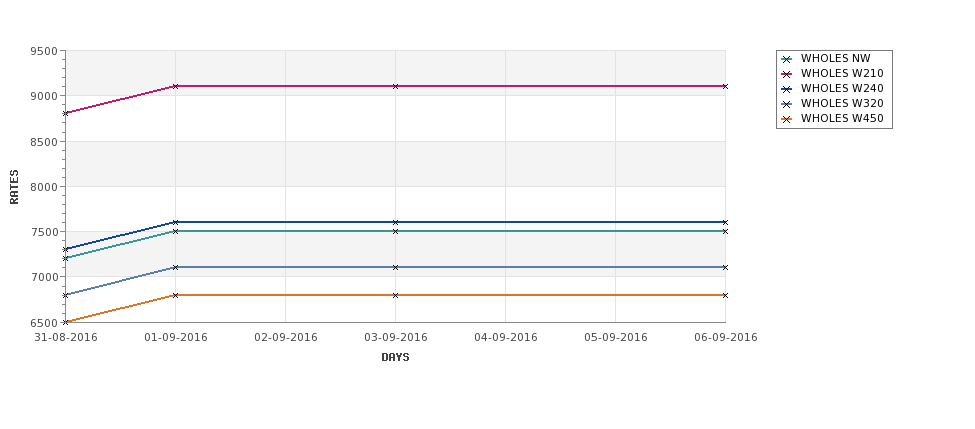Click the 05-09-2016 x-axis date label
Image resolution: width=975 pixels, height=429 pixels.
coord(616,338)
